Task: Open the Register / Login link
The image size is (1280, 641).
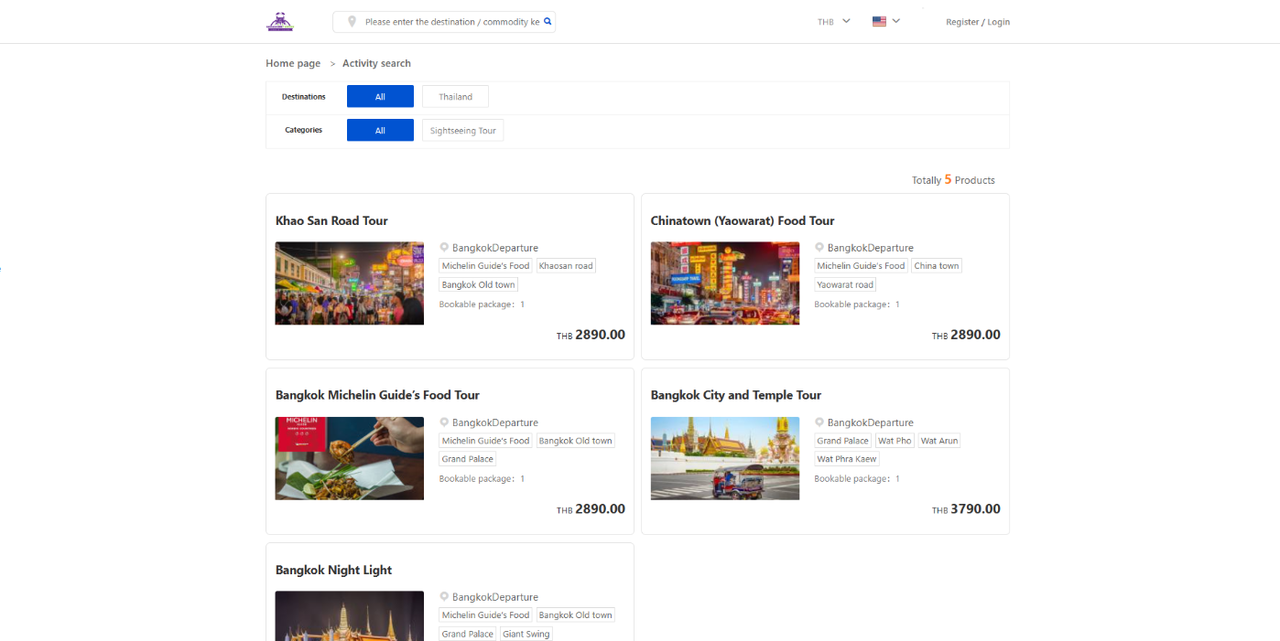Action: coord(977,22)
